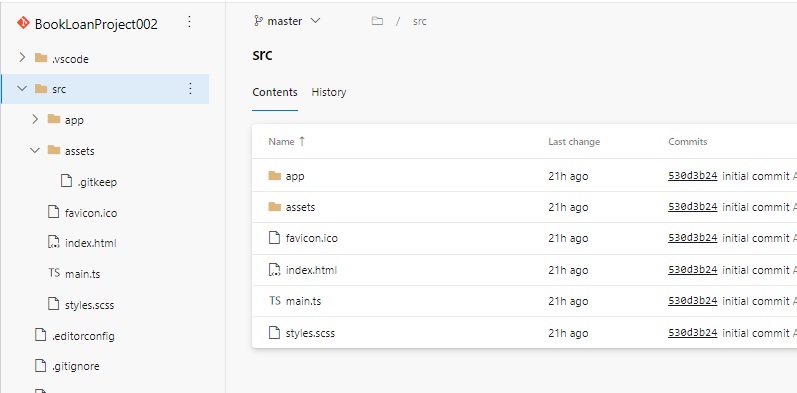
Task: Click the BookLoanProject002 repository git icon
Action: pyautogui.click(x=23, y=23)
